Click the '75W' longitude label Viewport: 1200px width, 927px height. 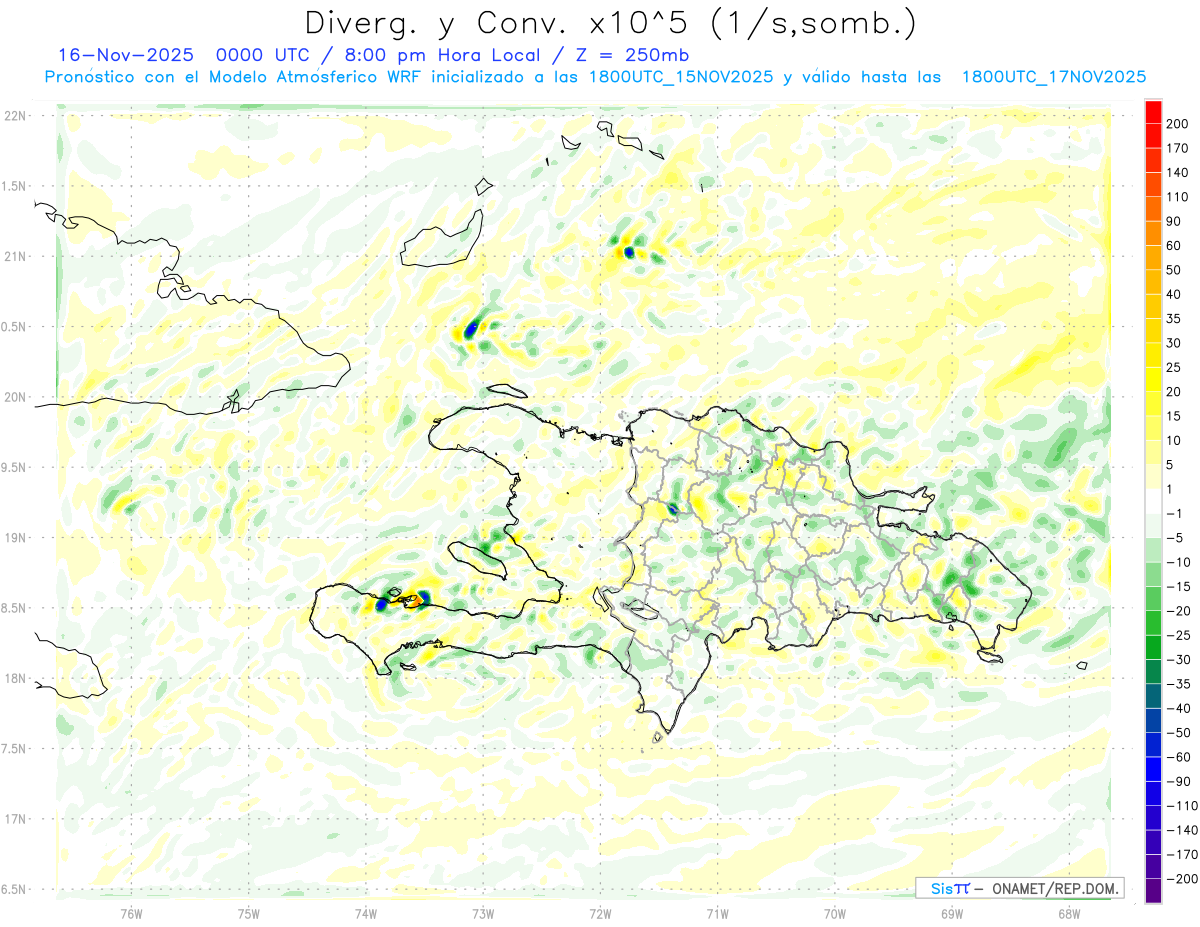coord(248,914)
